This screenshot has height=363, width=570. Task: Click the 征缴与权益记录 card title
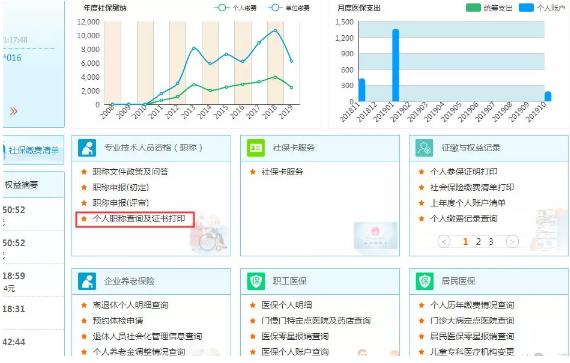(x=471, y=148)
